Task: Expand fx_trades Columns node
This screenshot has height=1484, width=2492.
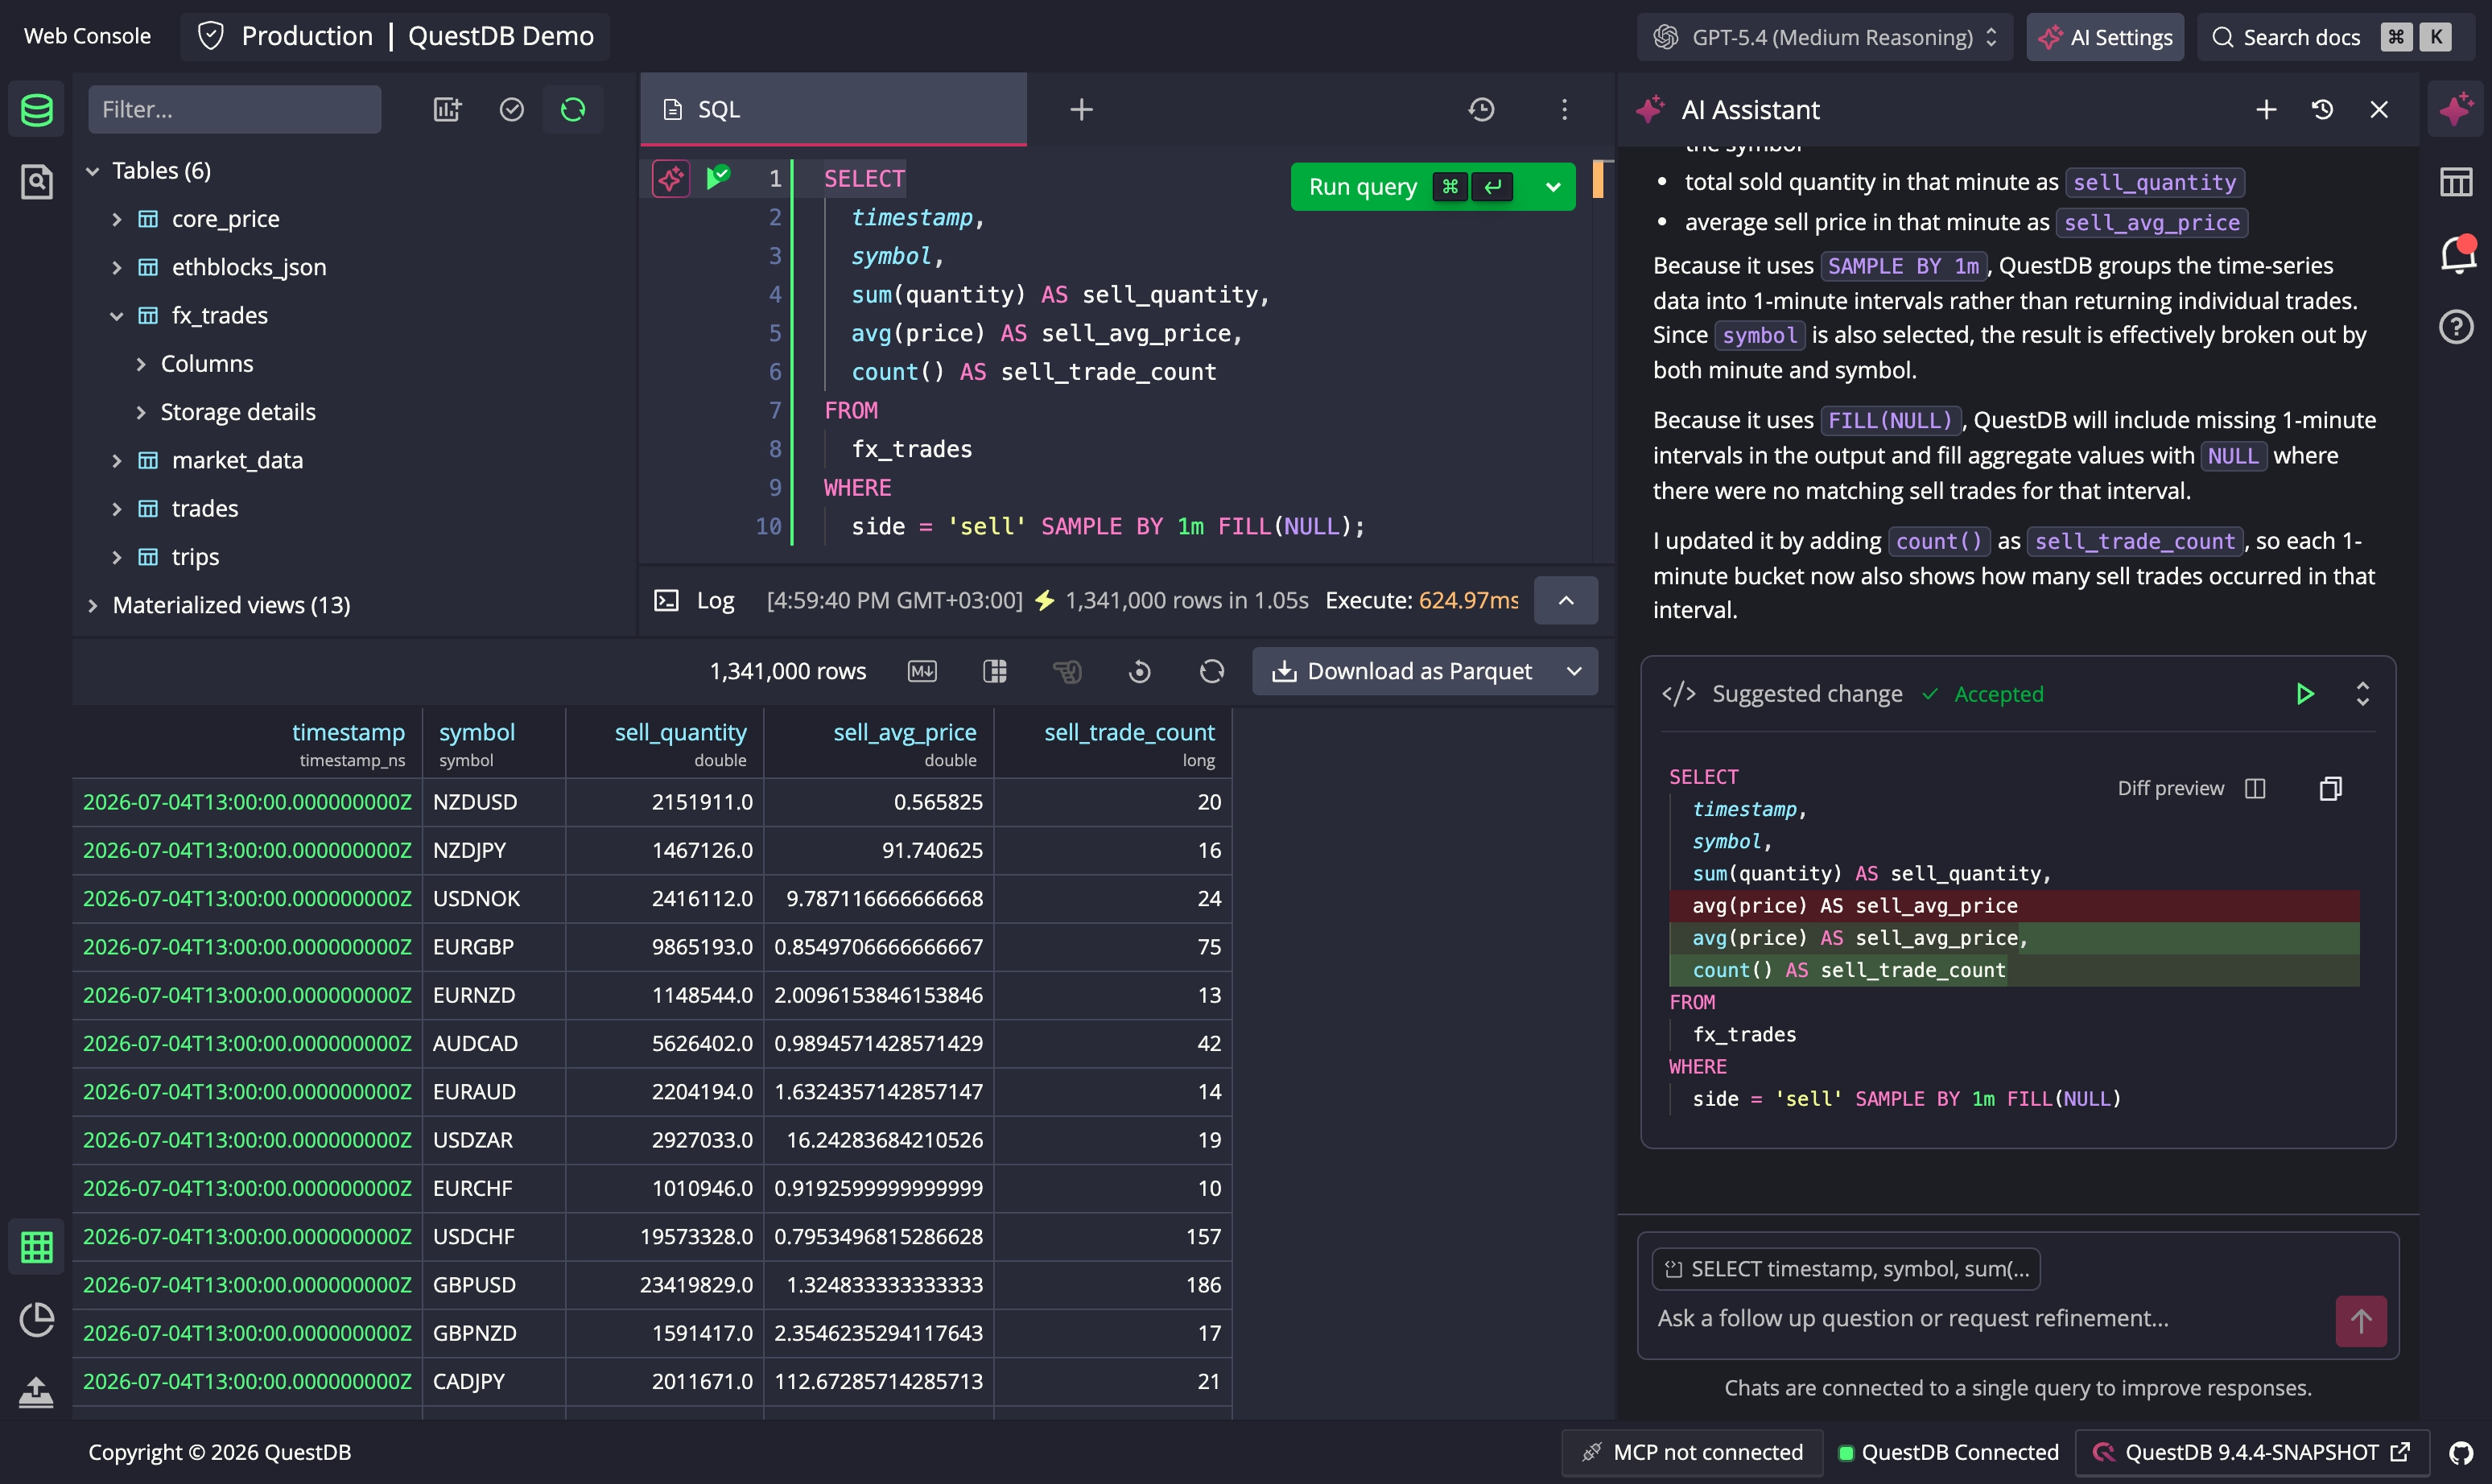Action: coord(141,364)
